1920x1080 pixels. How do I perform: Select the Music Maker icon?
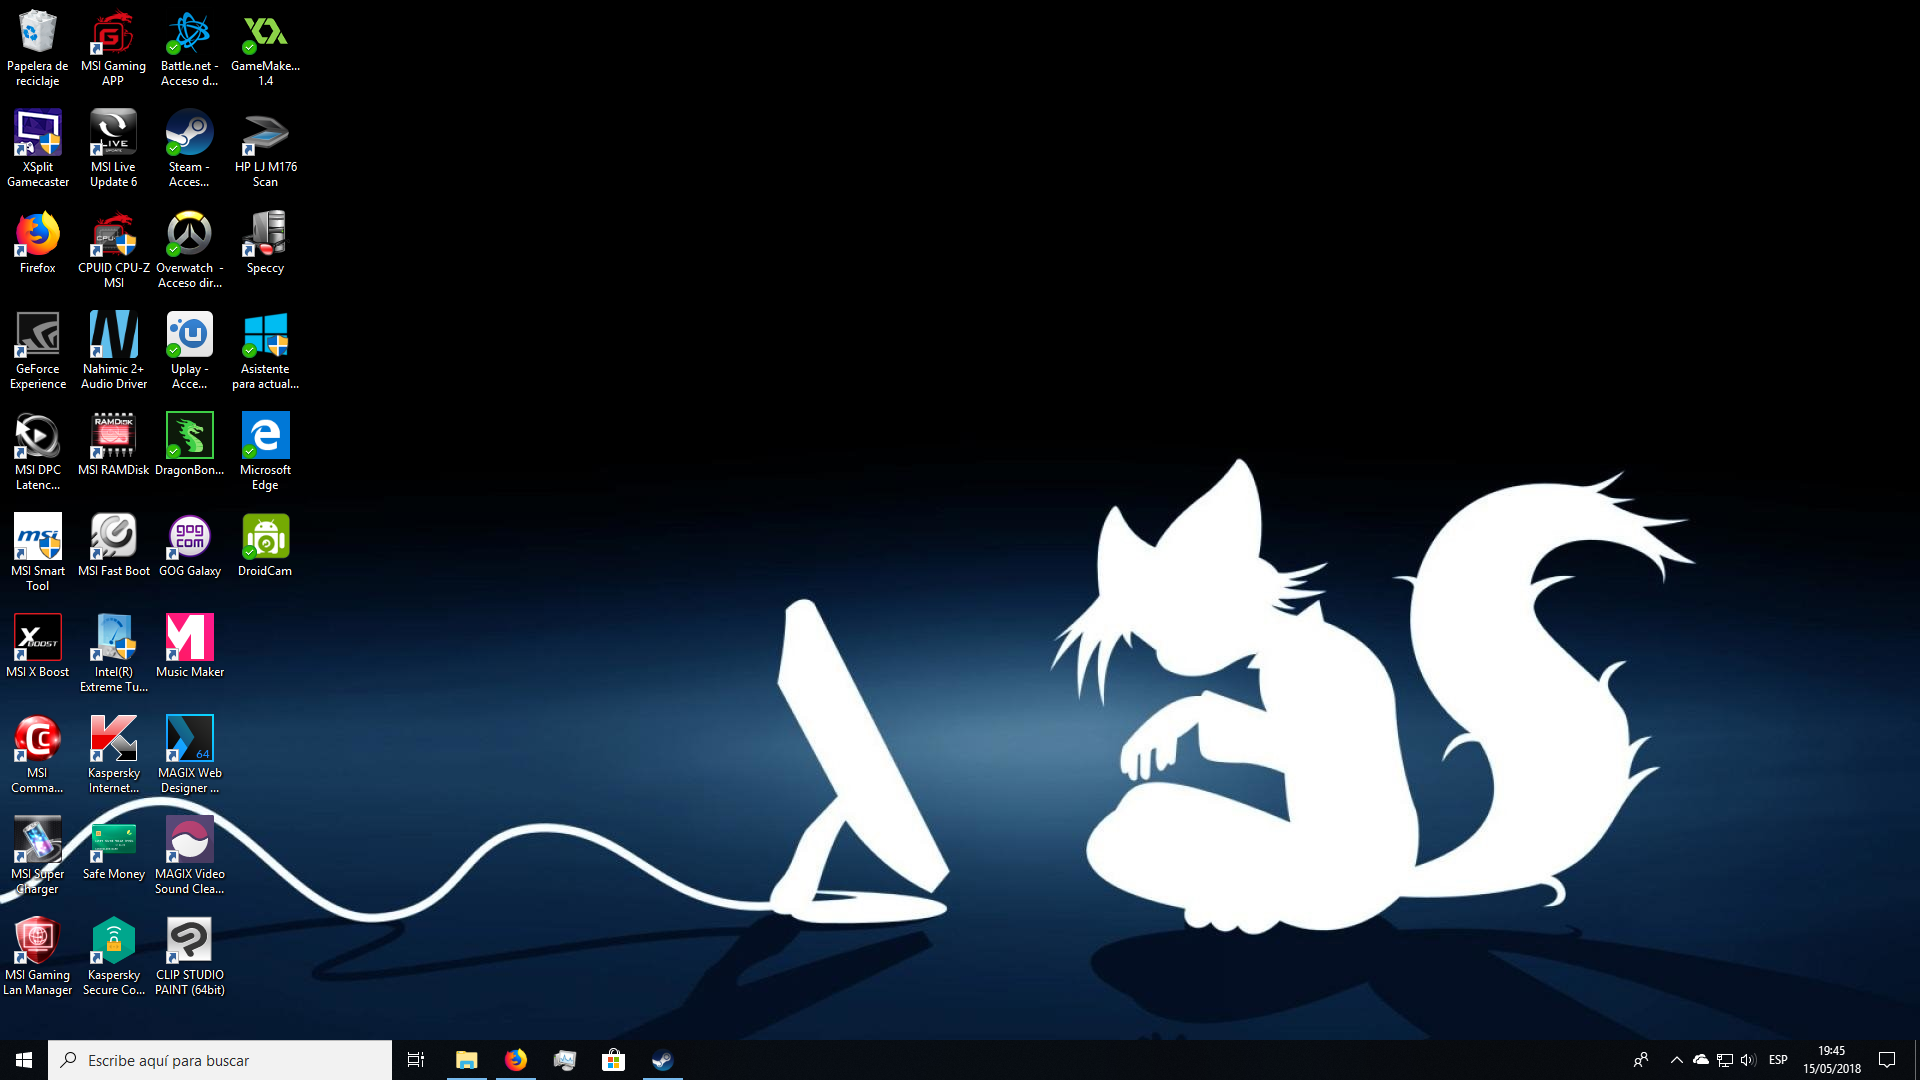pyautogui.click(x=189, y=647)
